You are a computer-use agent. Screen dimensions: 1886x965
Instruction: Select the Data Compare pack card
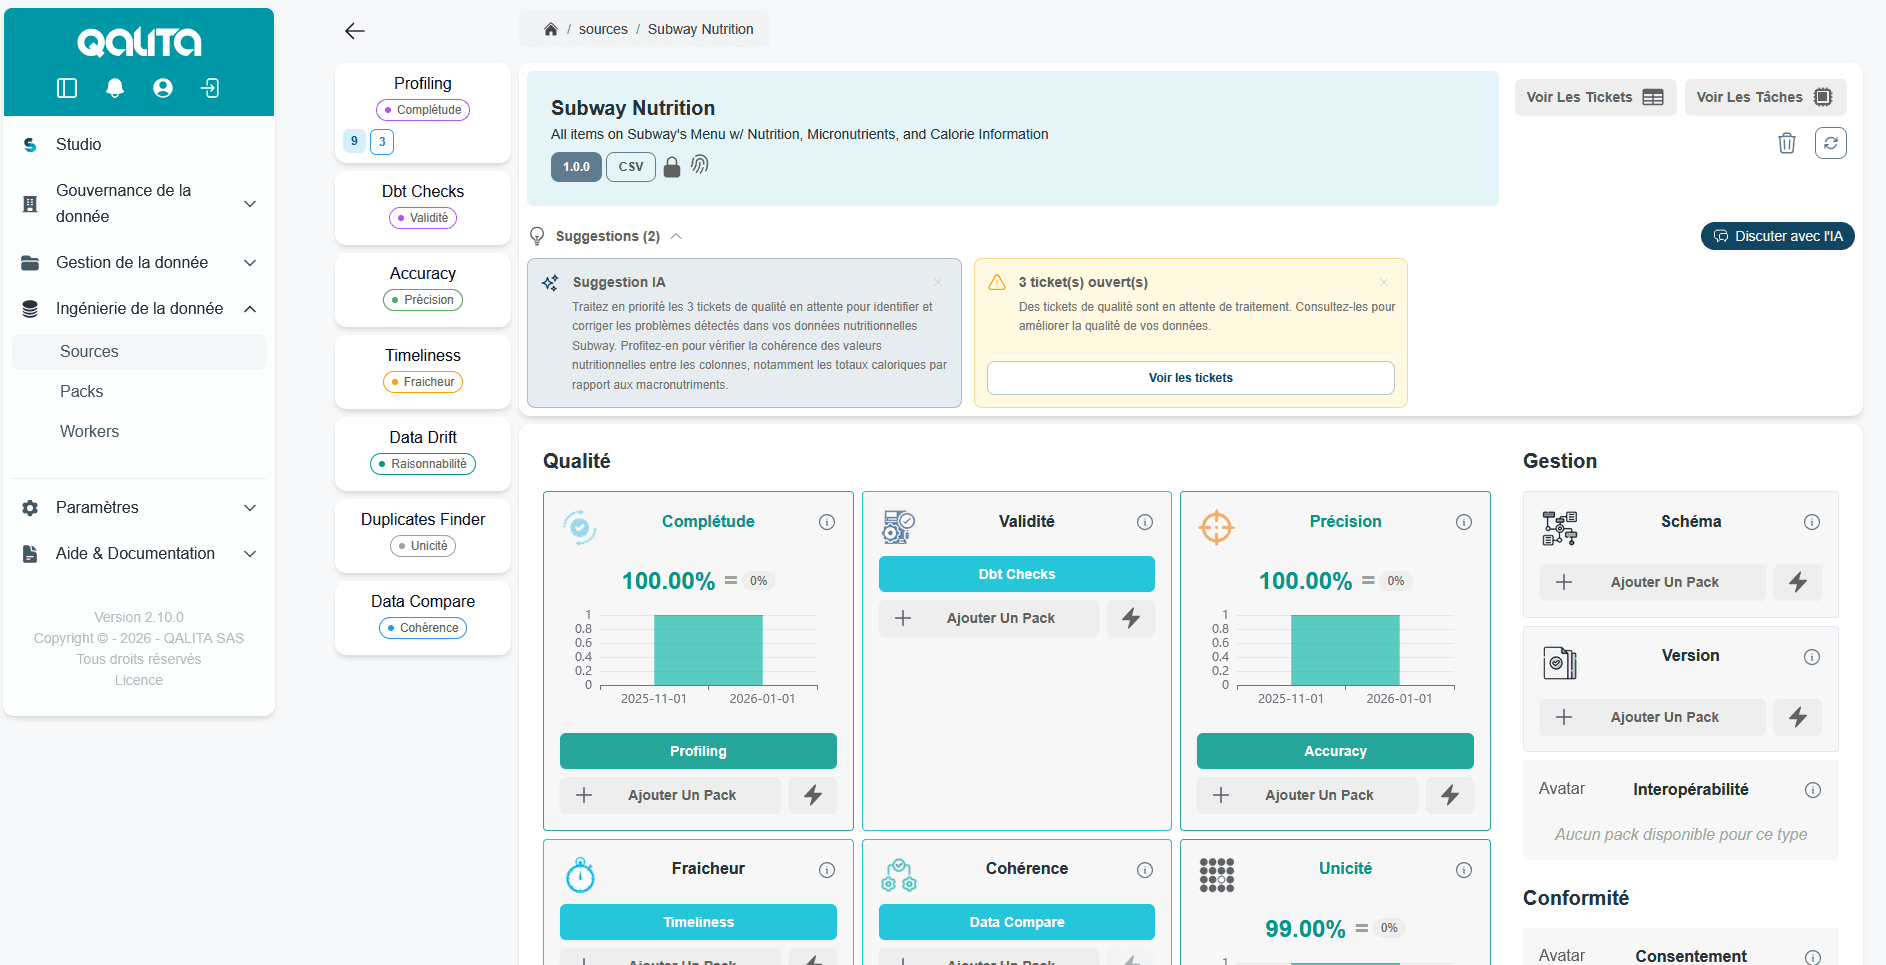pyautogui.click(x=423, y=618)
